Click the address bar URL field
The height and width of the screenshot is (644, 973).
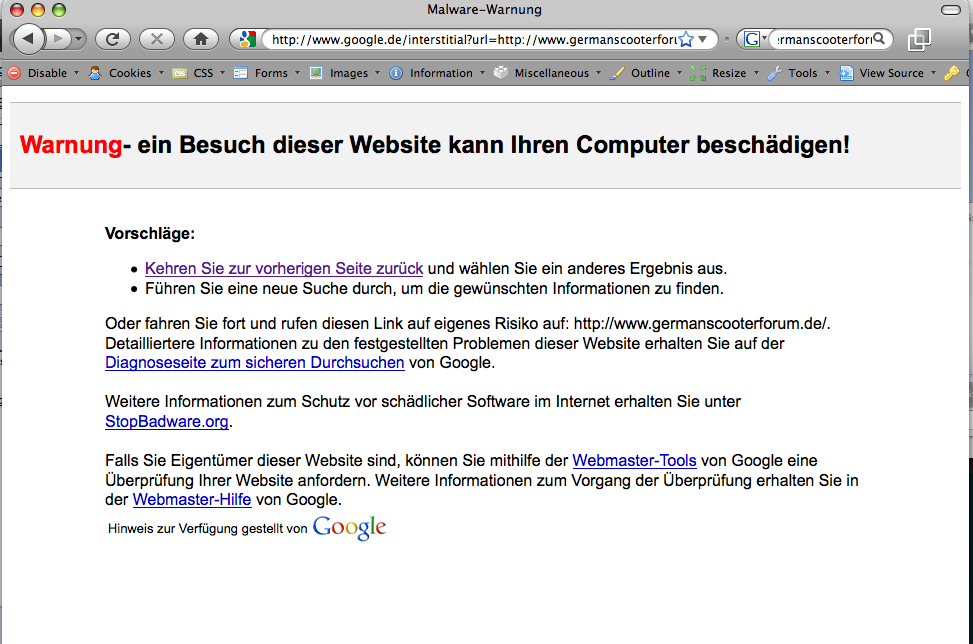pyautogui.click(x=473, y=39)
